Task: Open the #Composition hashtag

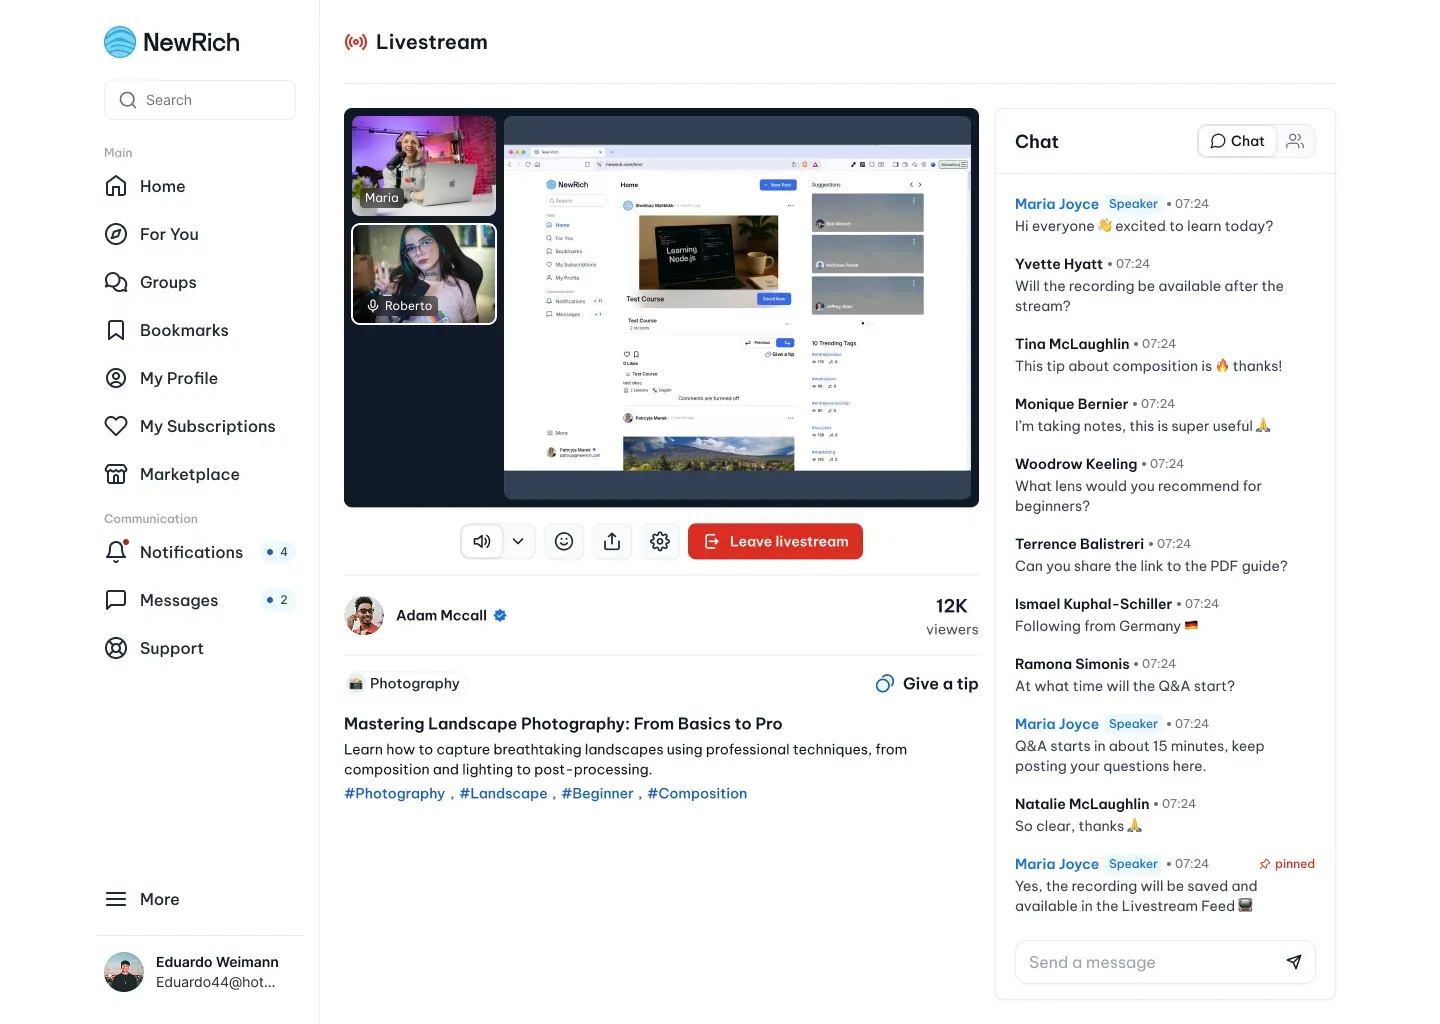Action: coord(697,793)
